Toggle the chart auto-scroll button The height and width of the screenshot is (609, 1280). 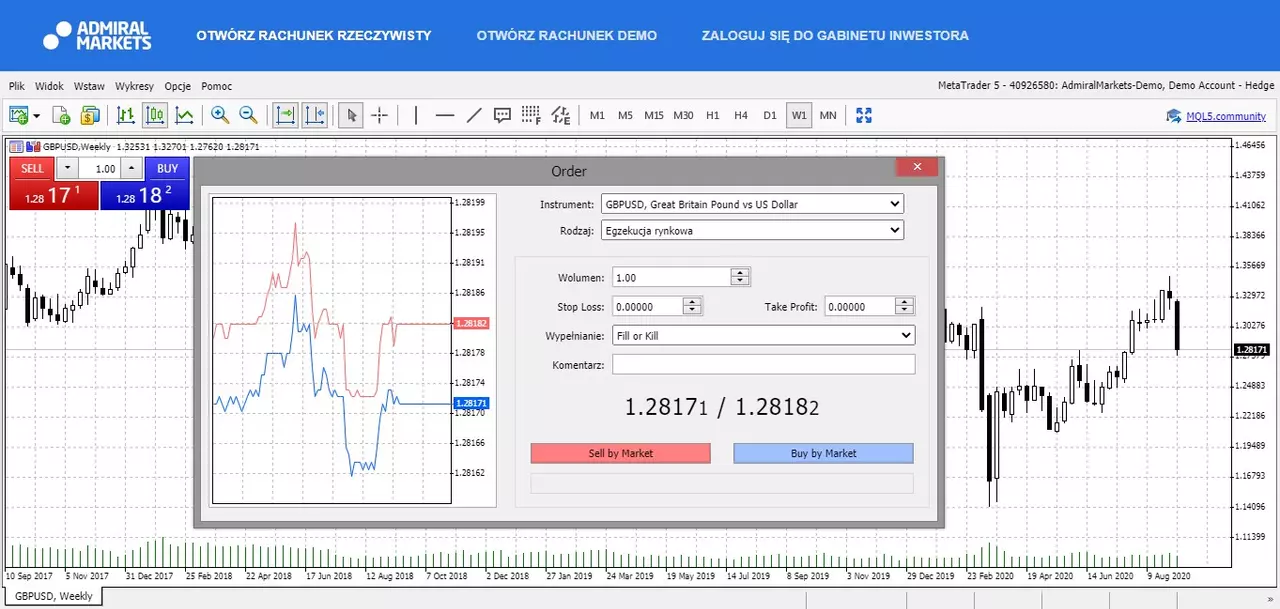tap(286, 115)
